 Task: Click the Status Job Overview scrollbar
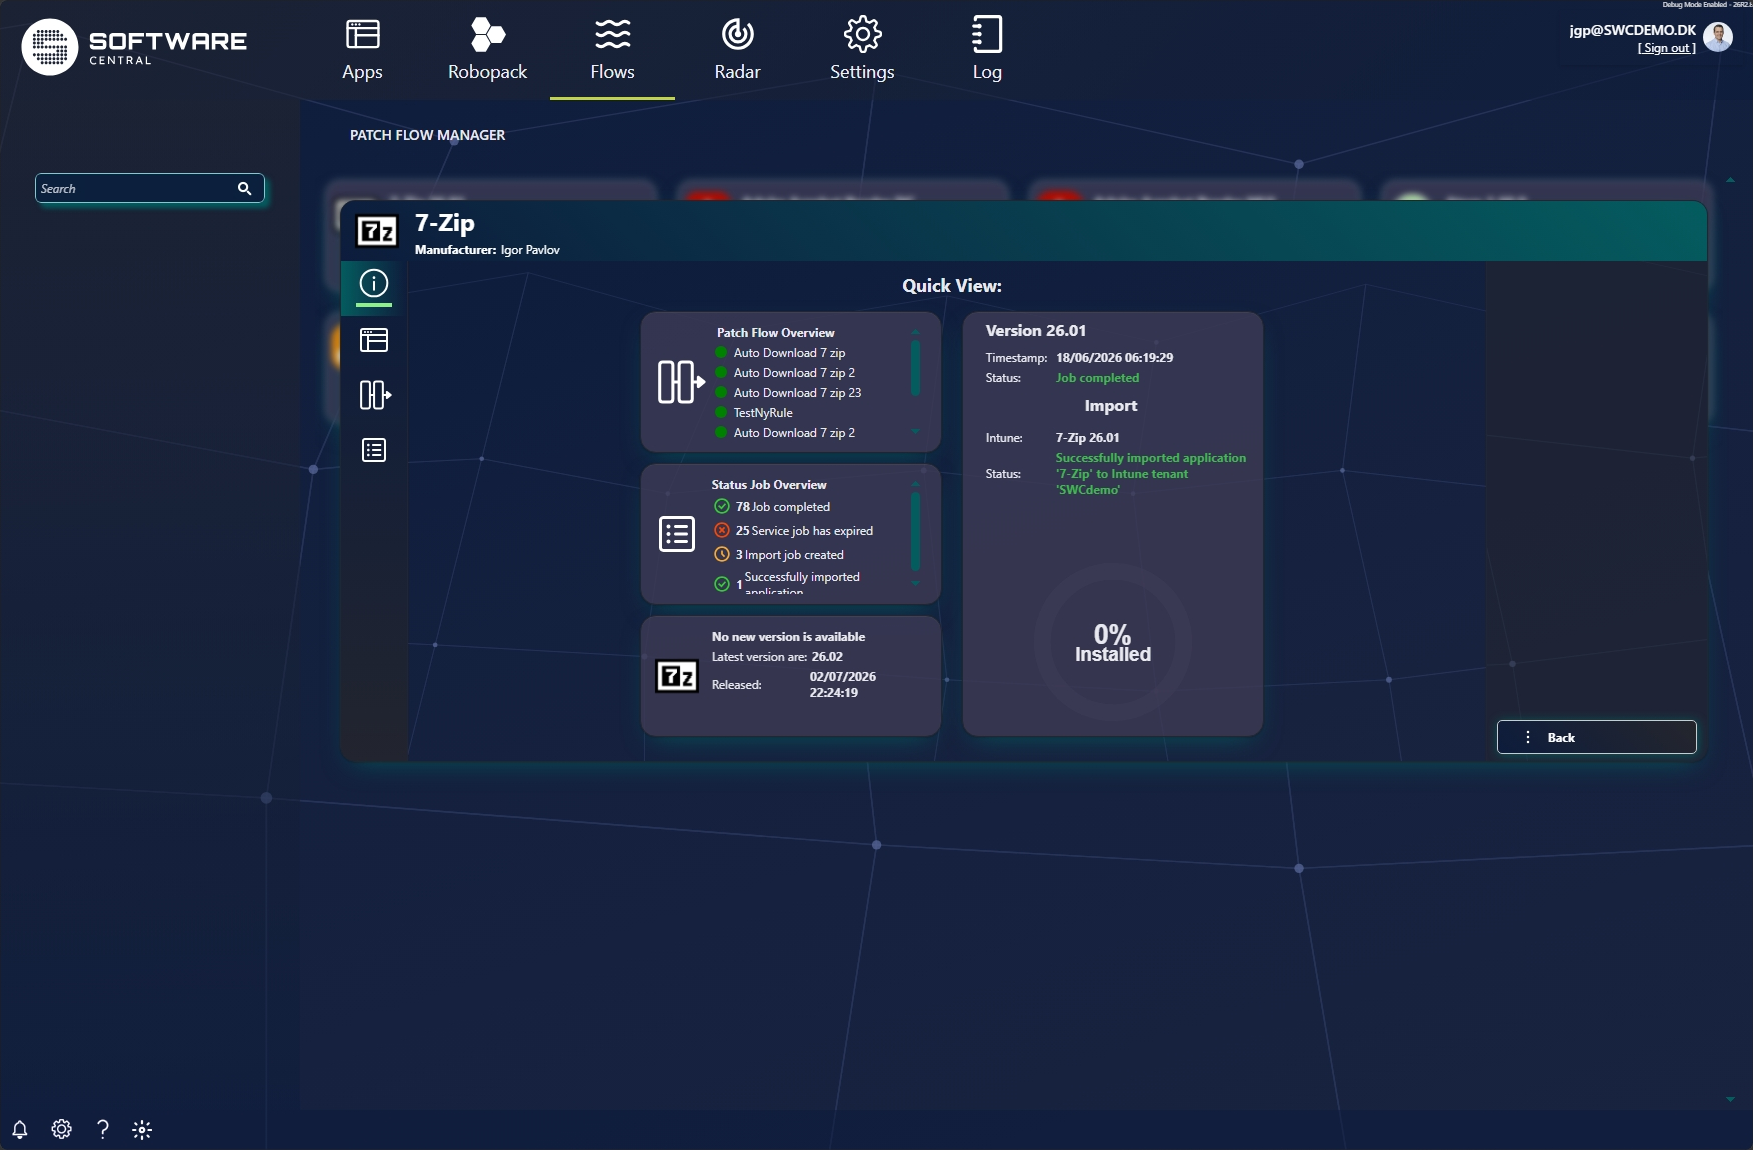point(915,531)
